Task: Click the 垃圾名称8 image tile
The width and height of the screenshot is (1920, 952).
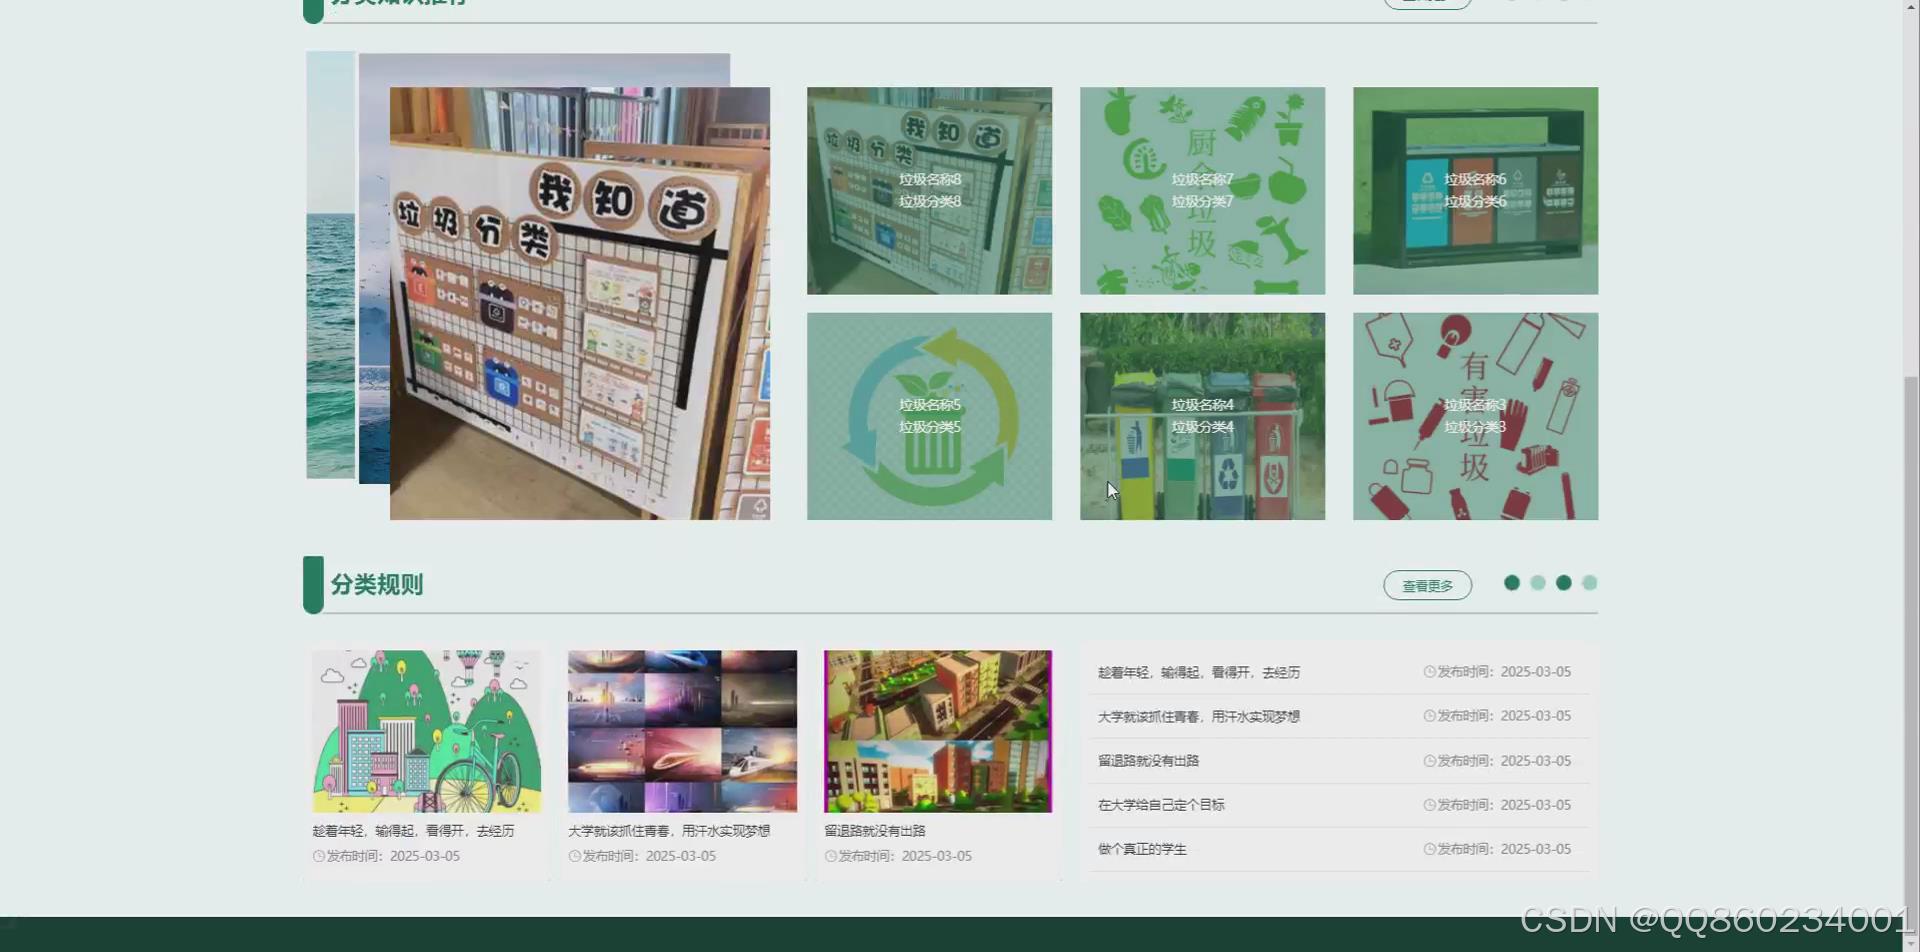Action: [x=929, y=190]
